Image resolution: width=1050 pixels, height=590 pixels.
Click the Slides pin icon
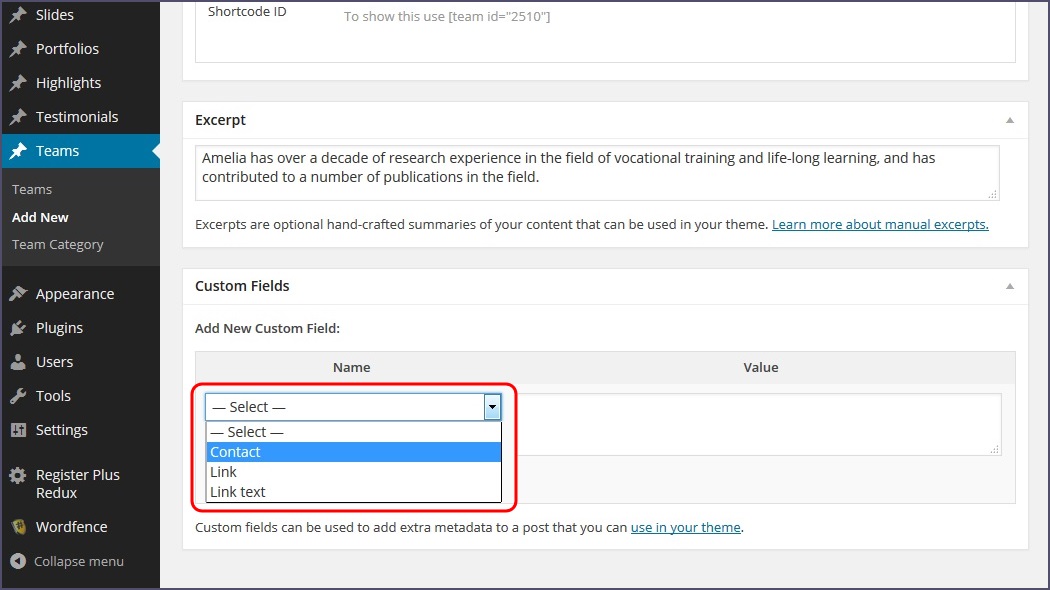click(x=18, y=15)
